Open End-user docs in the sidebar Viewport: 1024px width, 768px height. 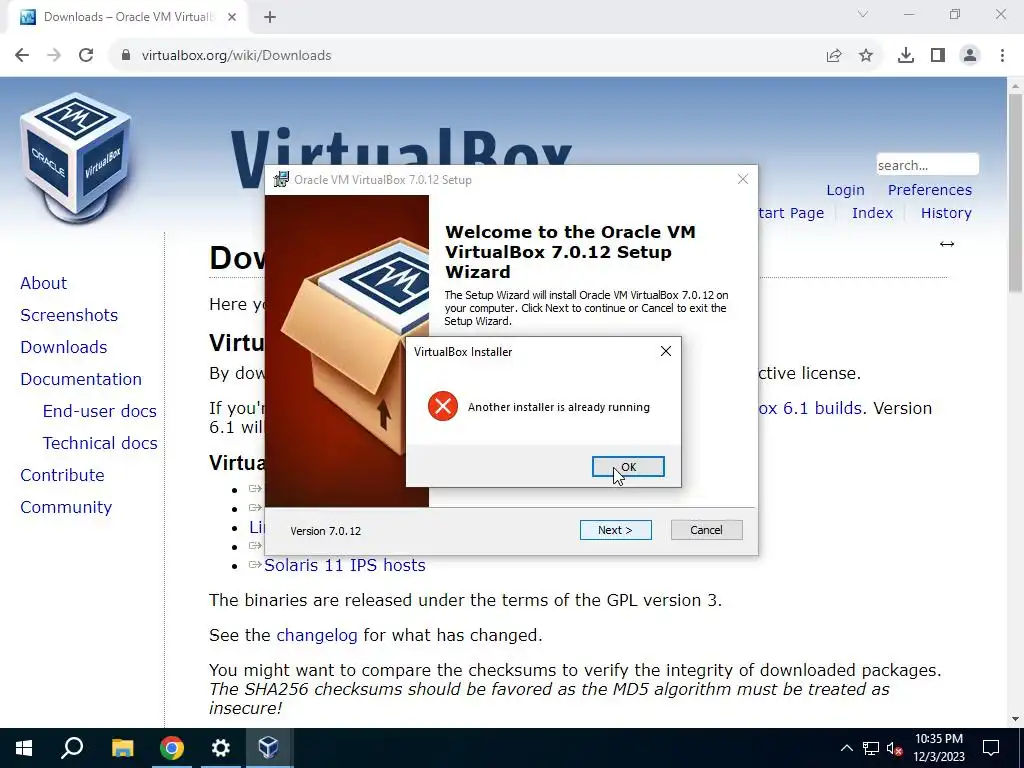click(x=99, y=411)
